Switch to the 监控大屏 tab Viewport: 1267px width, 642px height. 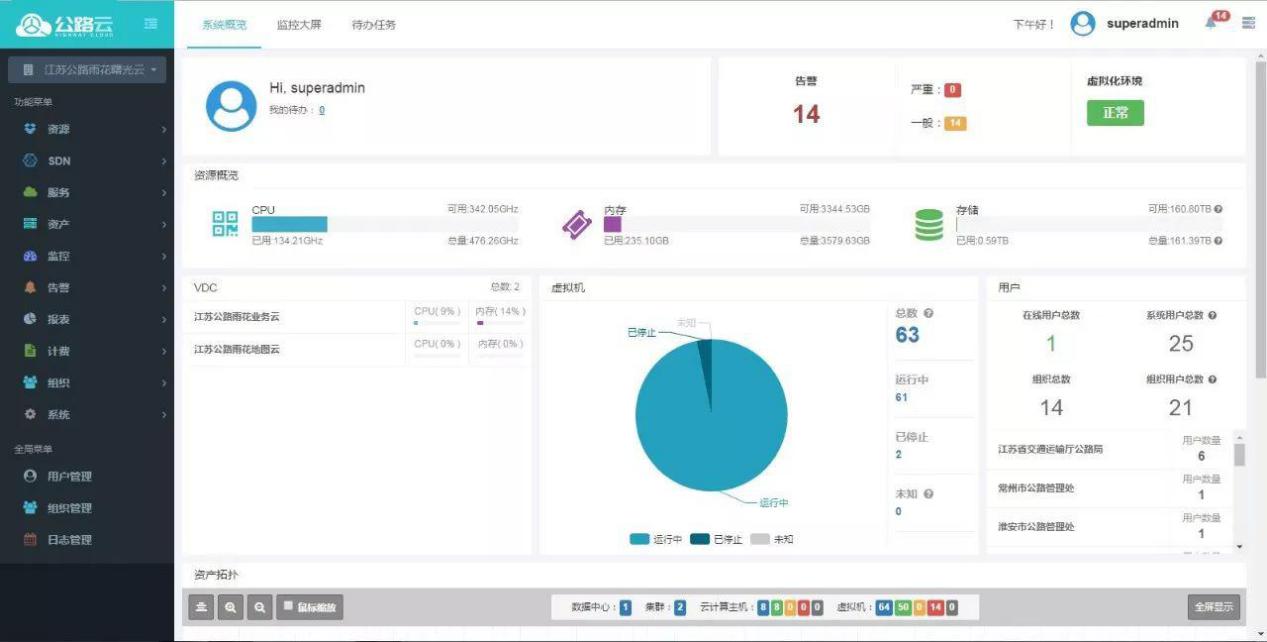(x=299, y=25)
